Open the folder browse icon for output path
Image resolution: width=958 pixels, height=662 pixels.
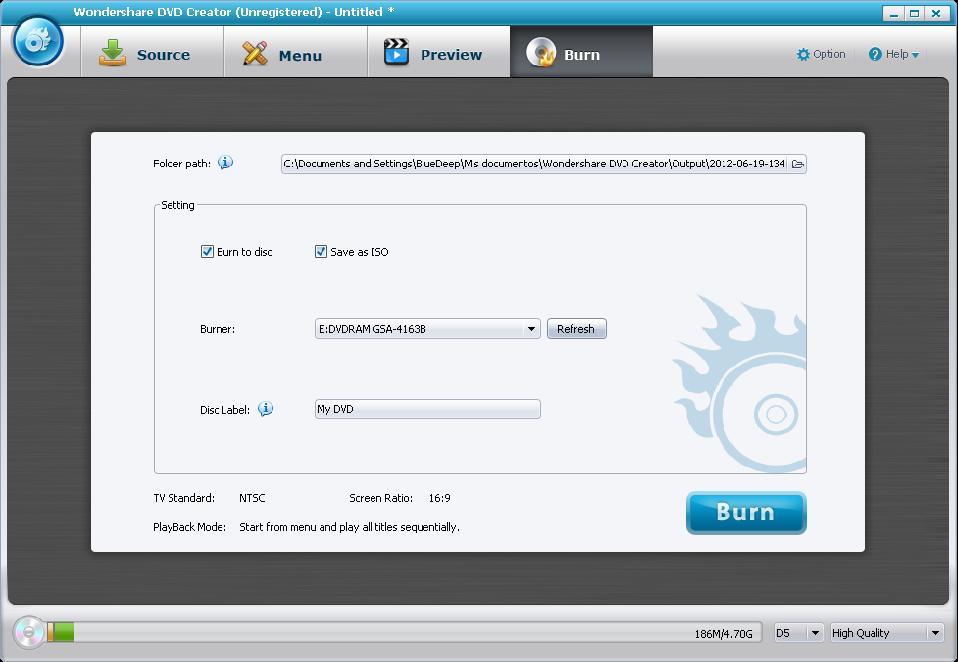797,163
